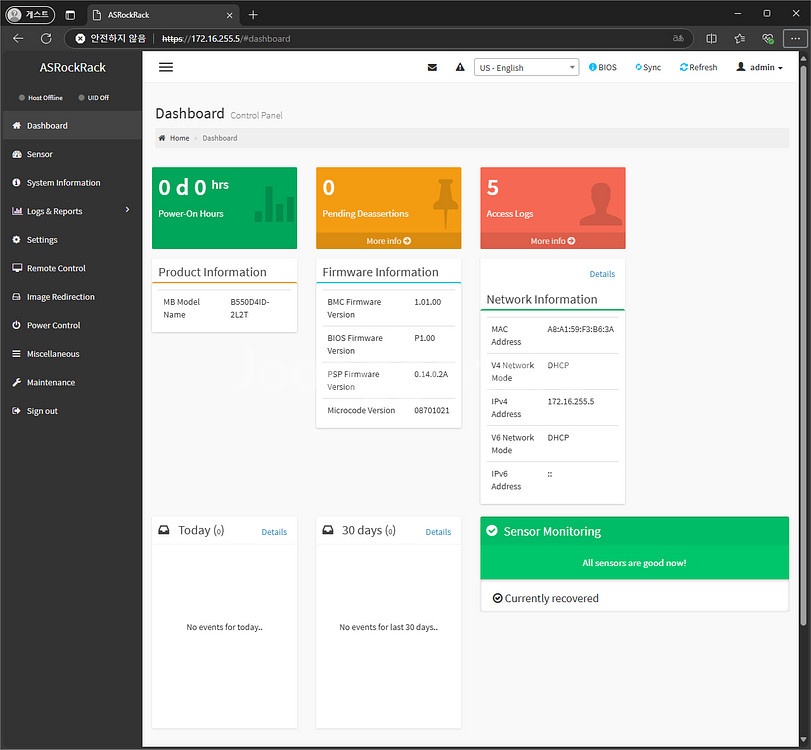Expand Logs & Reports submenu
811x750 pixels.
pos(71,211)
